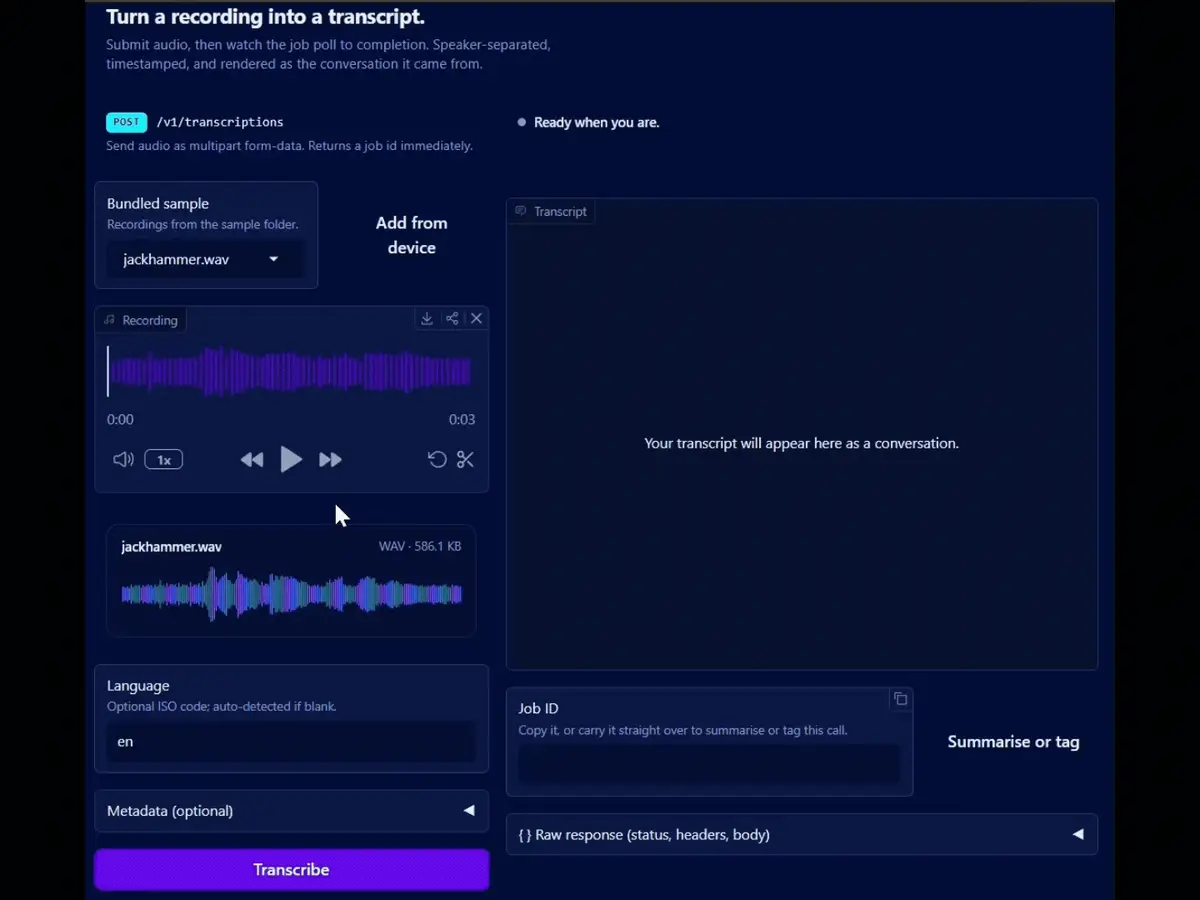This screenshot has height=900, width=1200.
Task: Expand the Raw response section
Action: 801,834
